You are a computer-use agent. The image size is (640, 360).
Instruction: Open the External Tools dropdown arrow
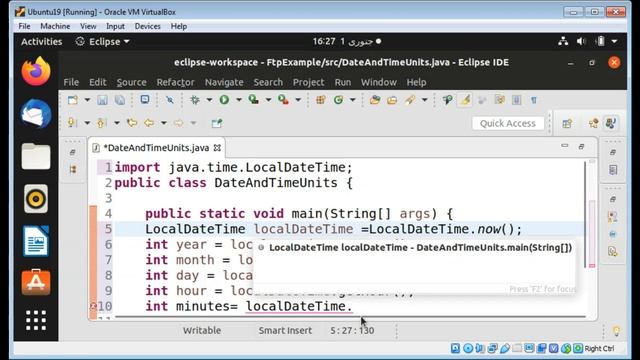click(298, 100)
